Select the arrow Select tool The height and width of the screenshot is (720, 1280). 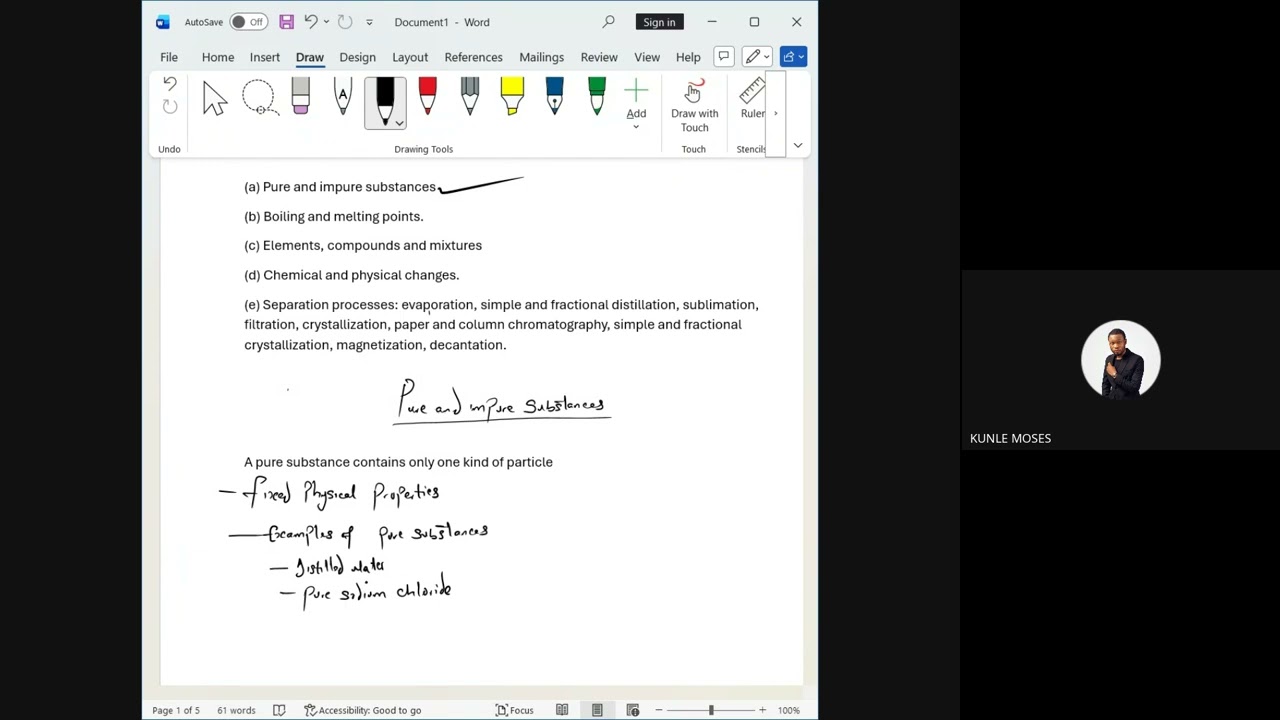215,99
